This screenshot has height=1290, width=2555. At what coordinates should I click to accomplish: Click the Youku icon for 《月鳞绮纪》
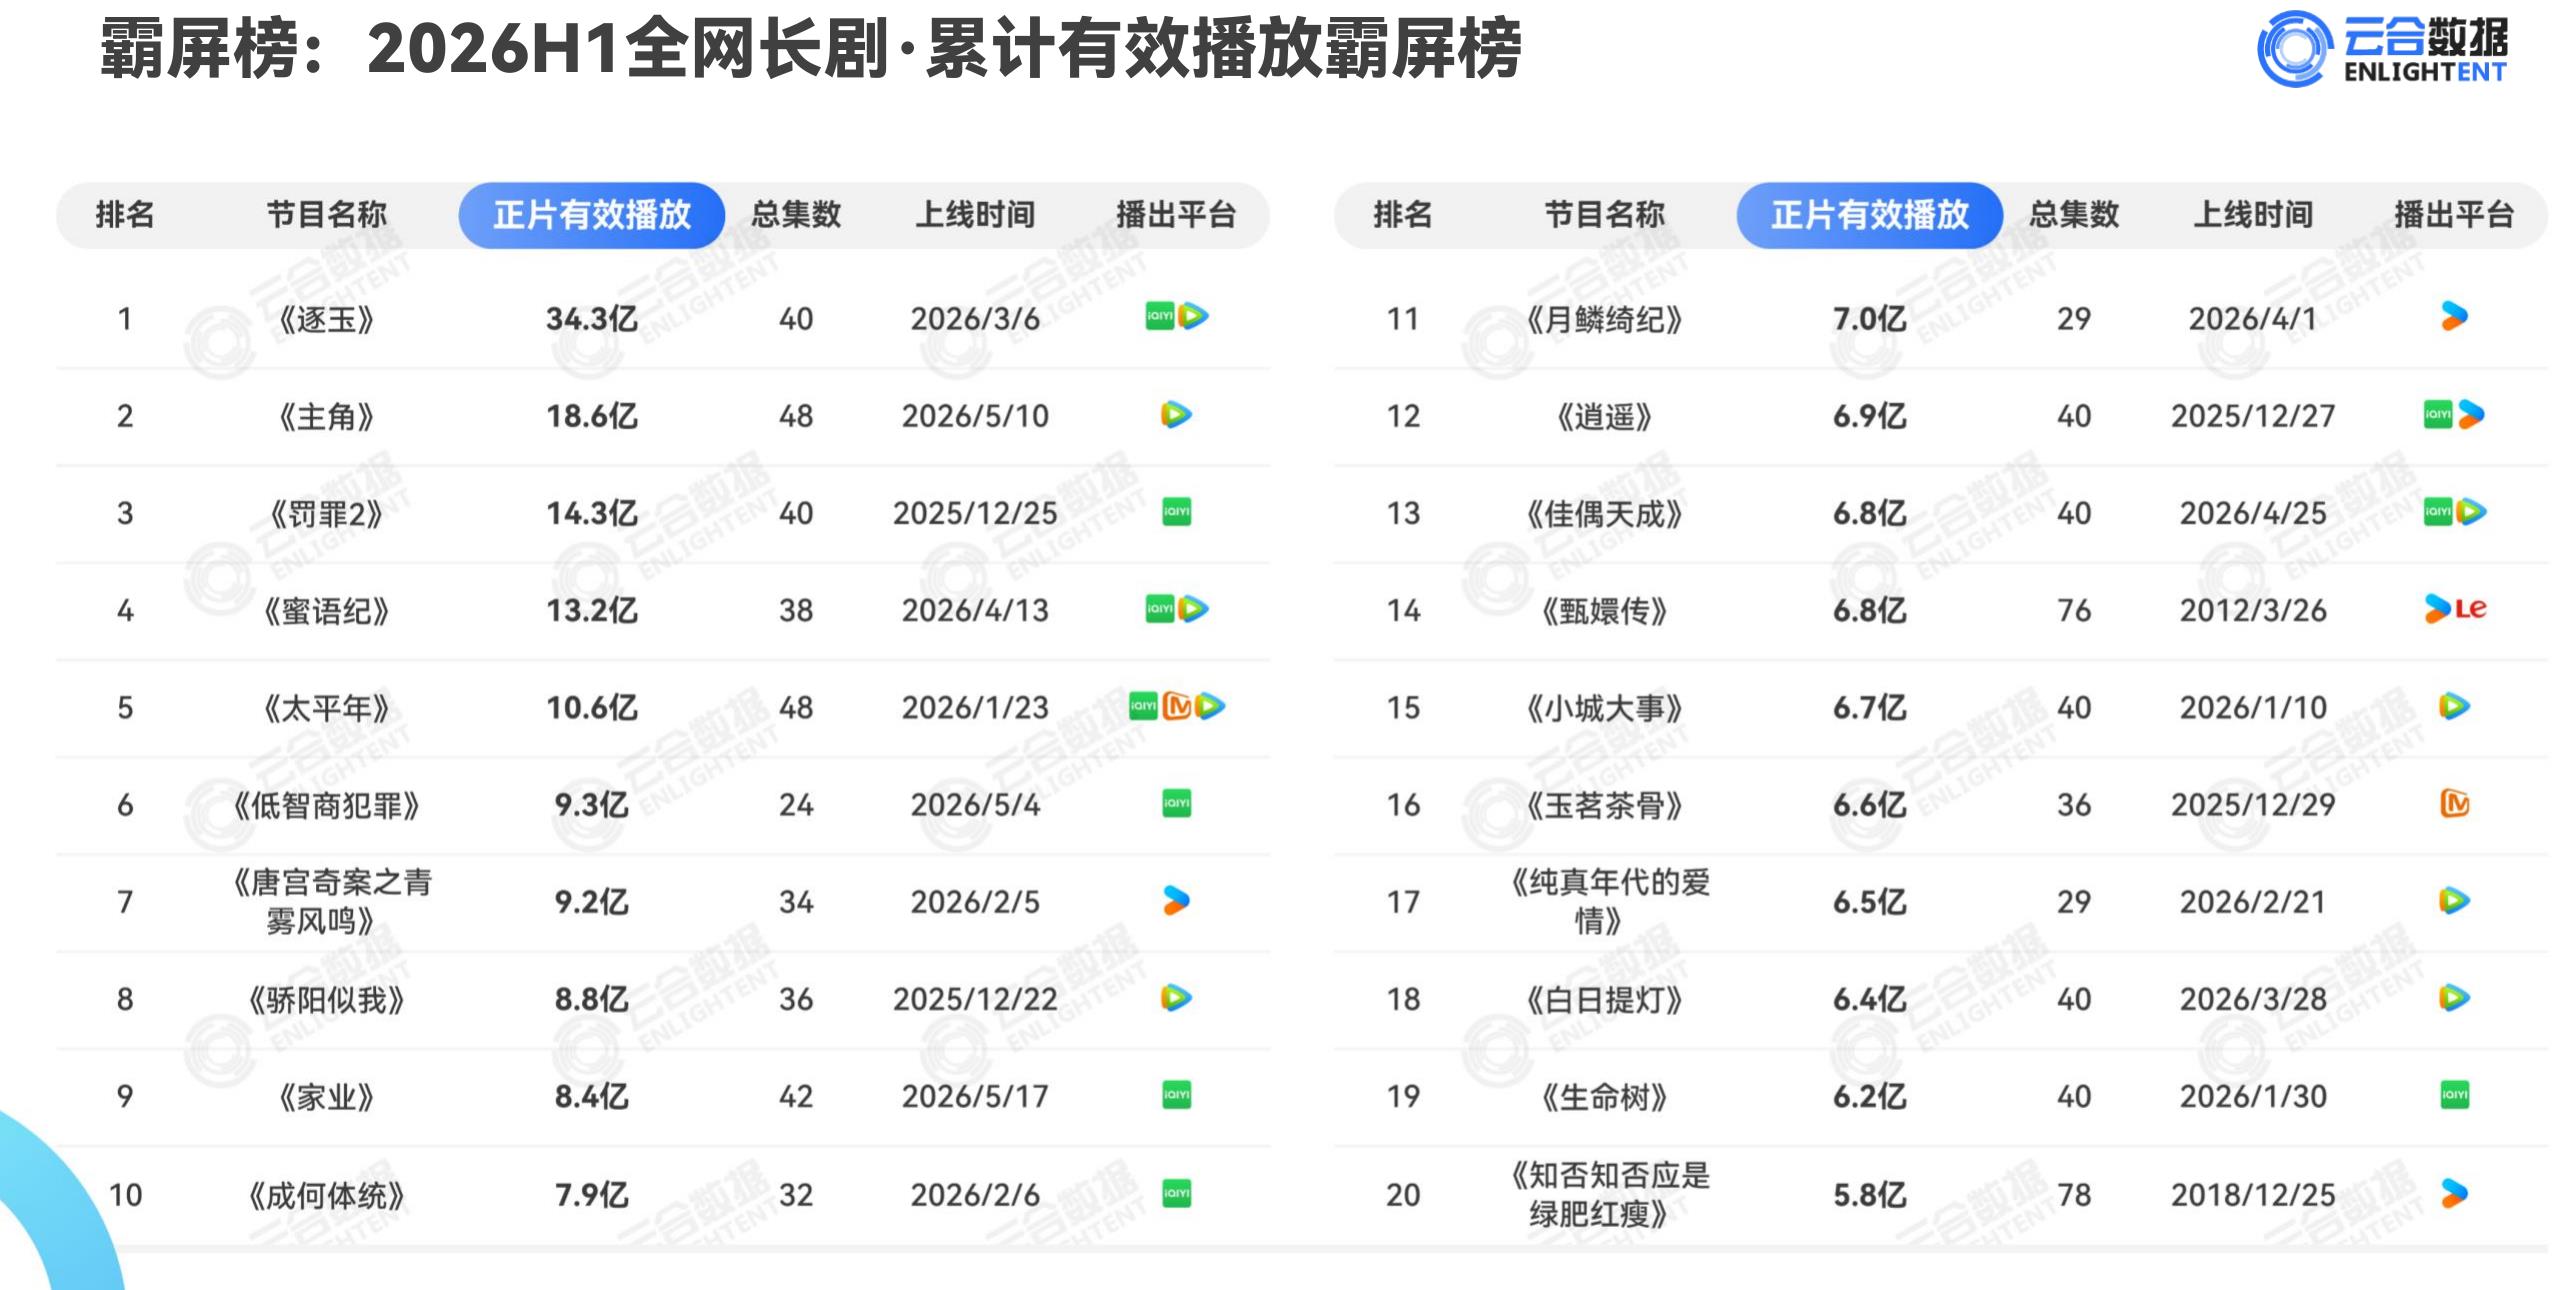tap(2454, 317)
